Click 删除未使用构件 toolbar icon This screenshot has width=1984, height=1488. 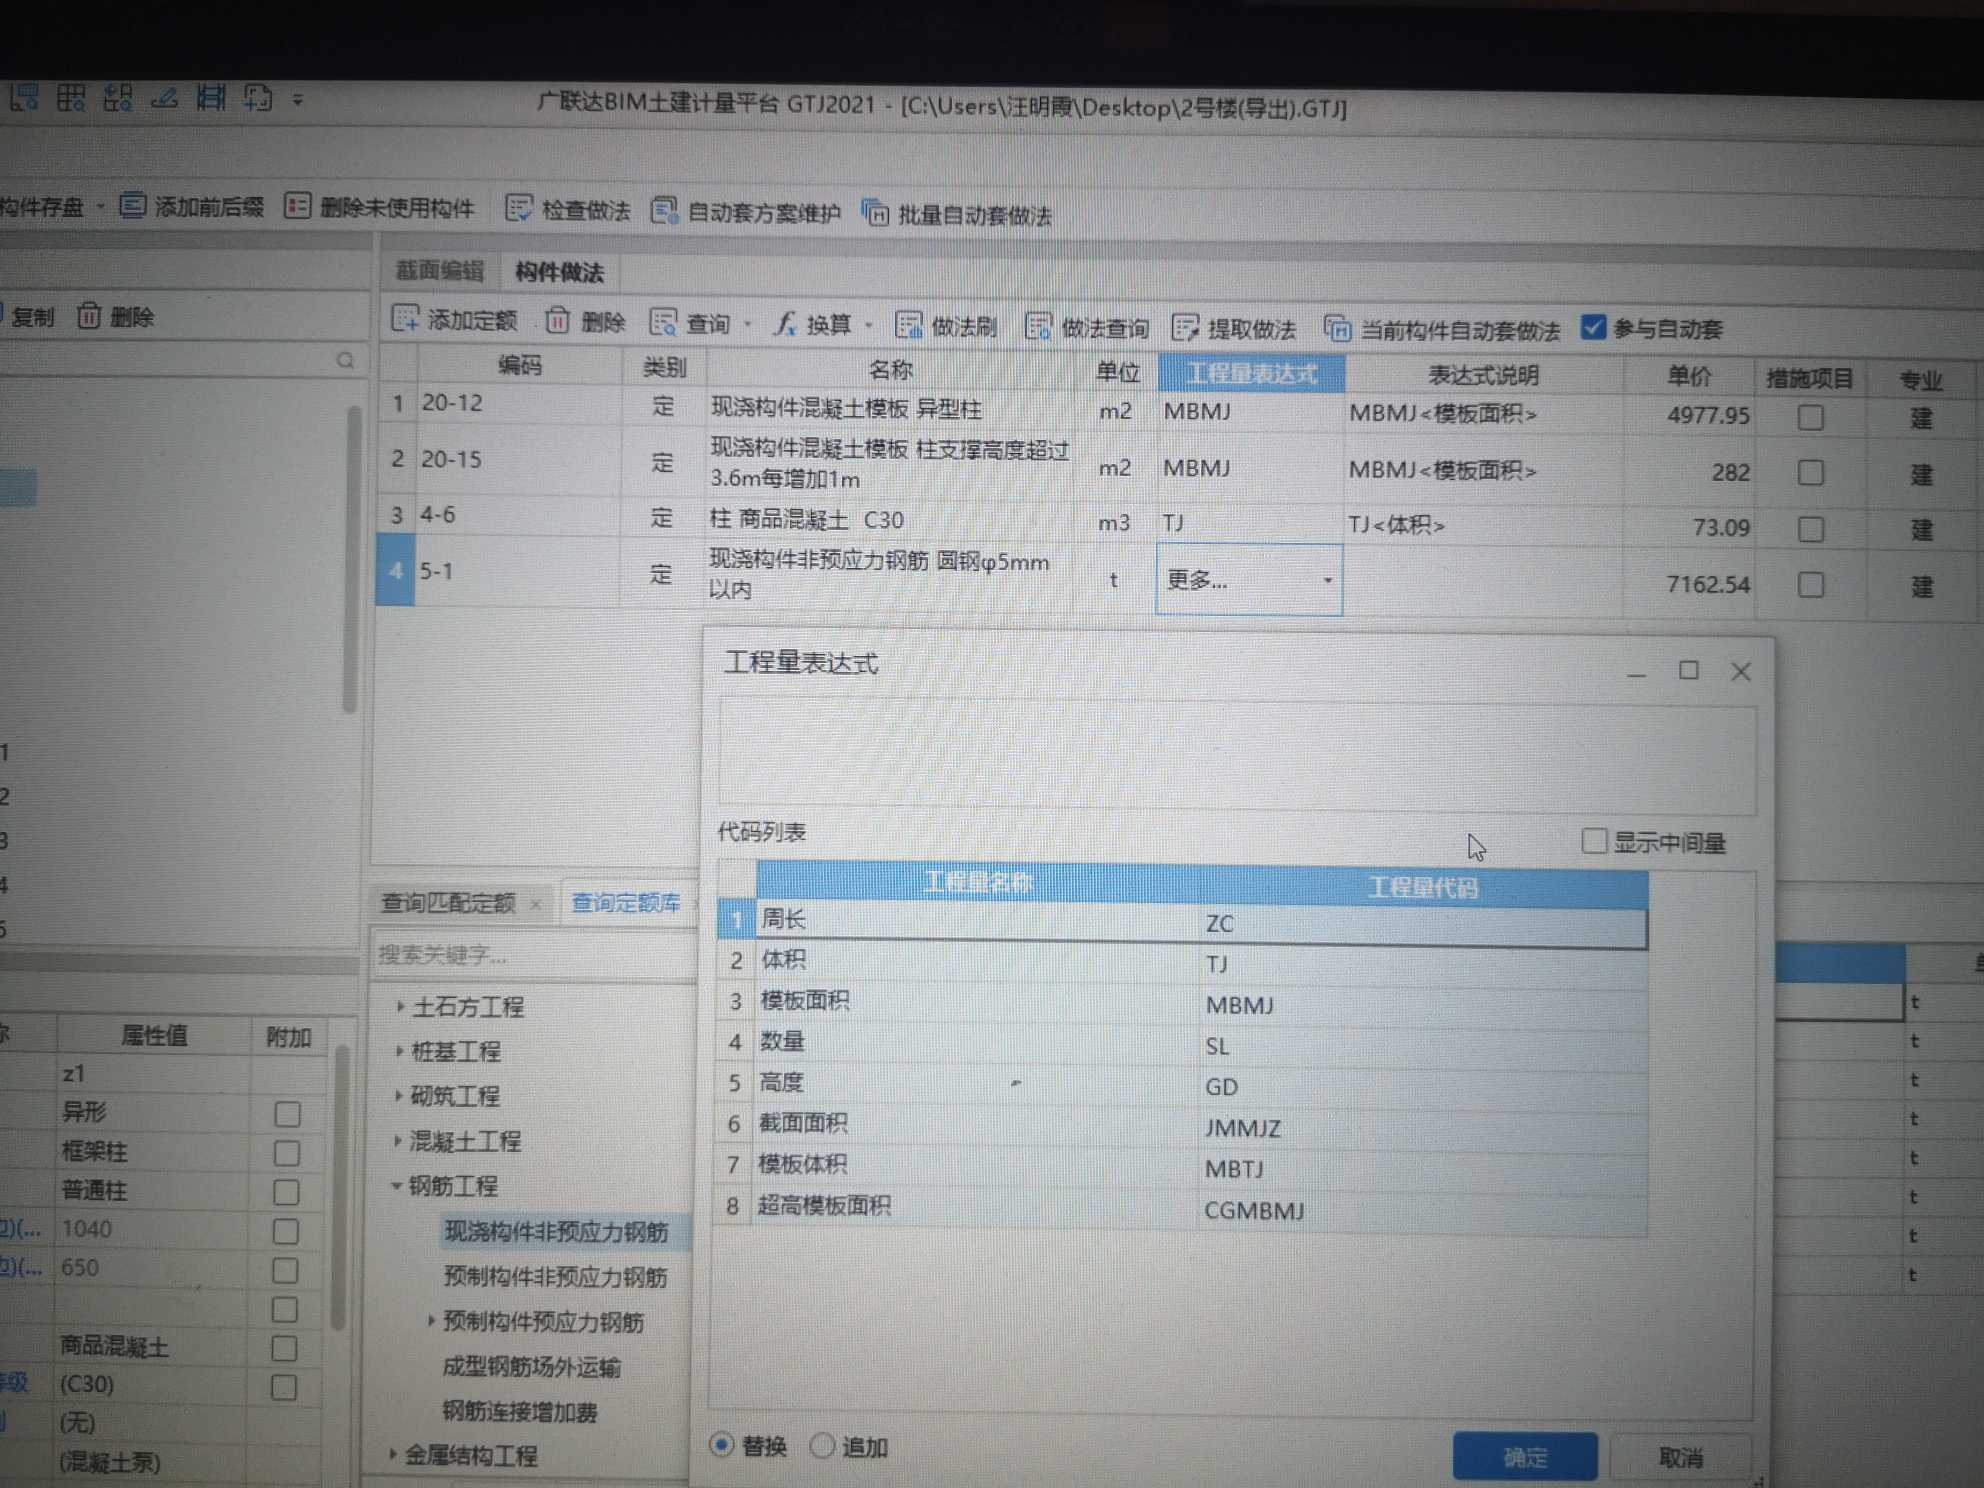click(297, 206)
